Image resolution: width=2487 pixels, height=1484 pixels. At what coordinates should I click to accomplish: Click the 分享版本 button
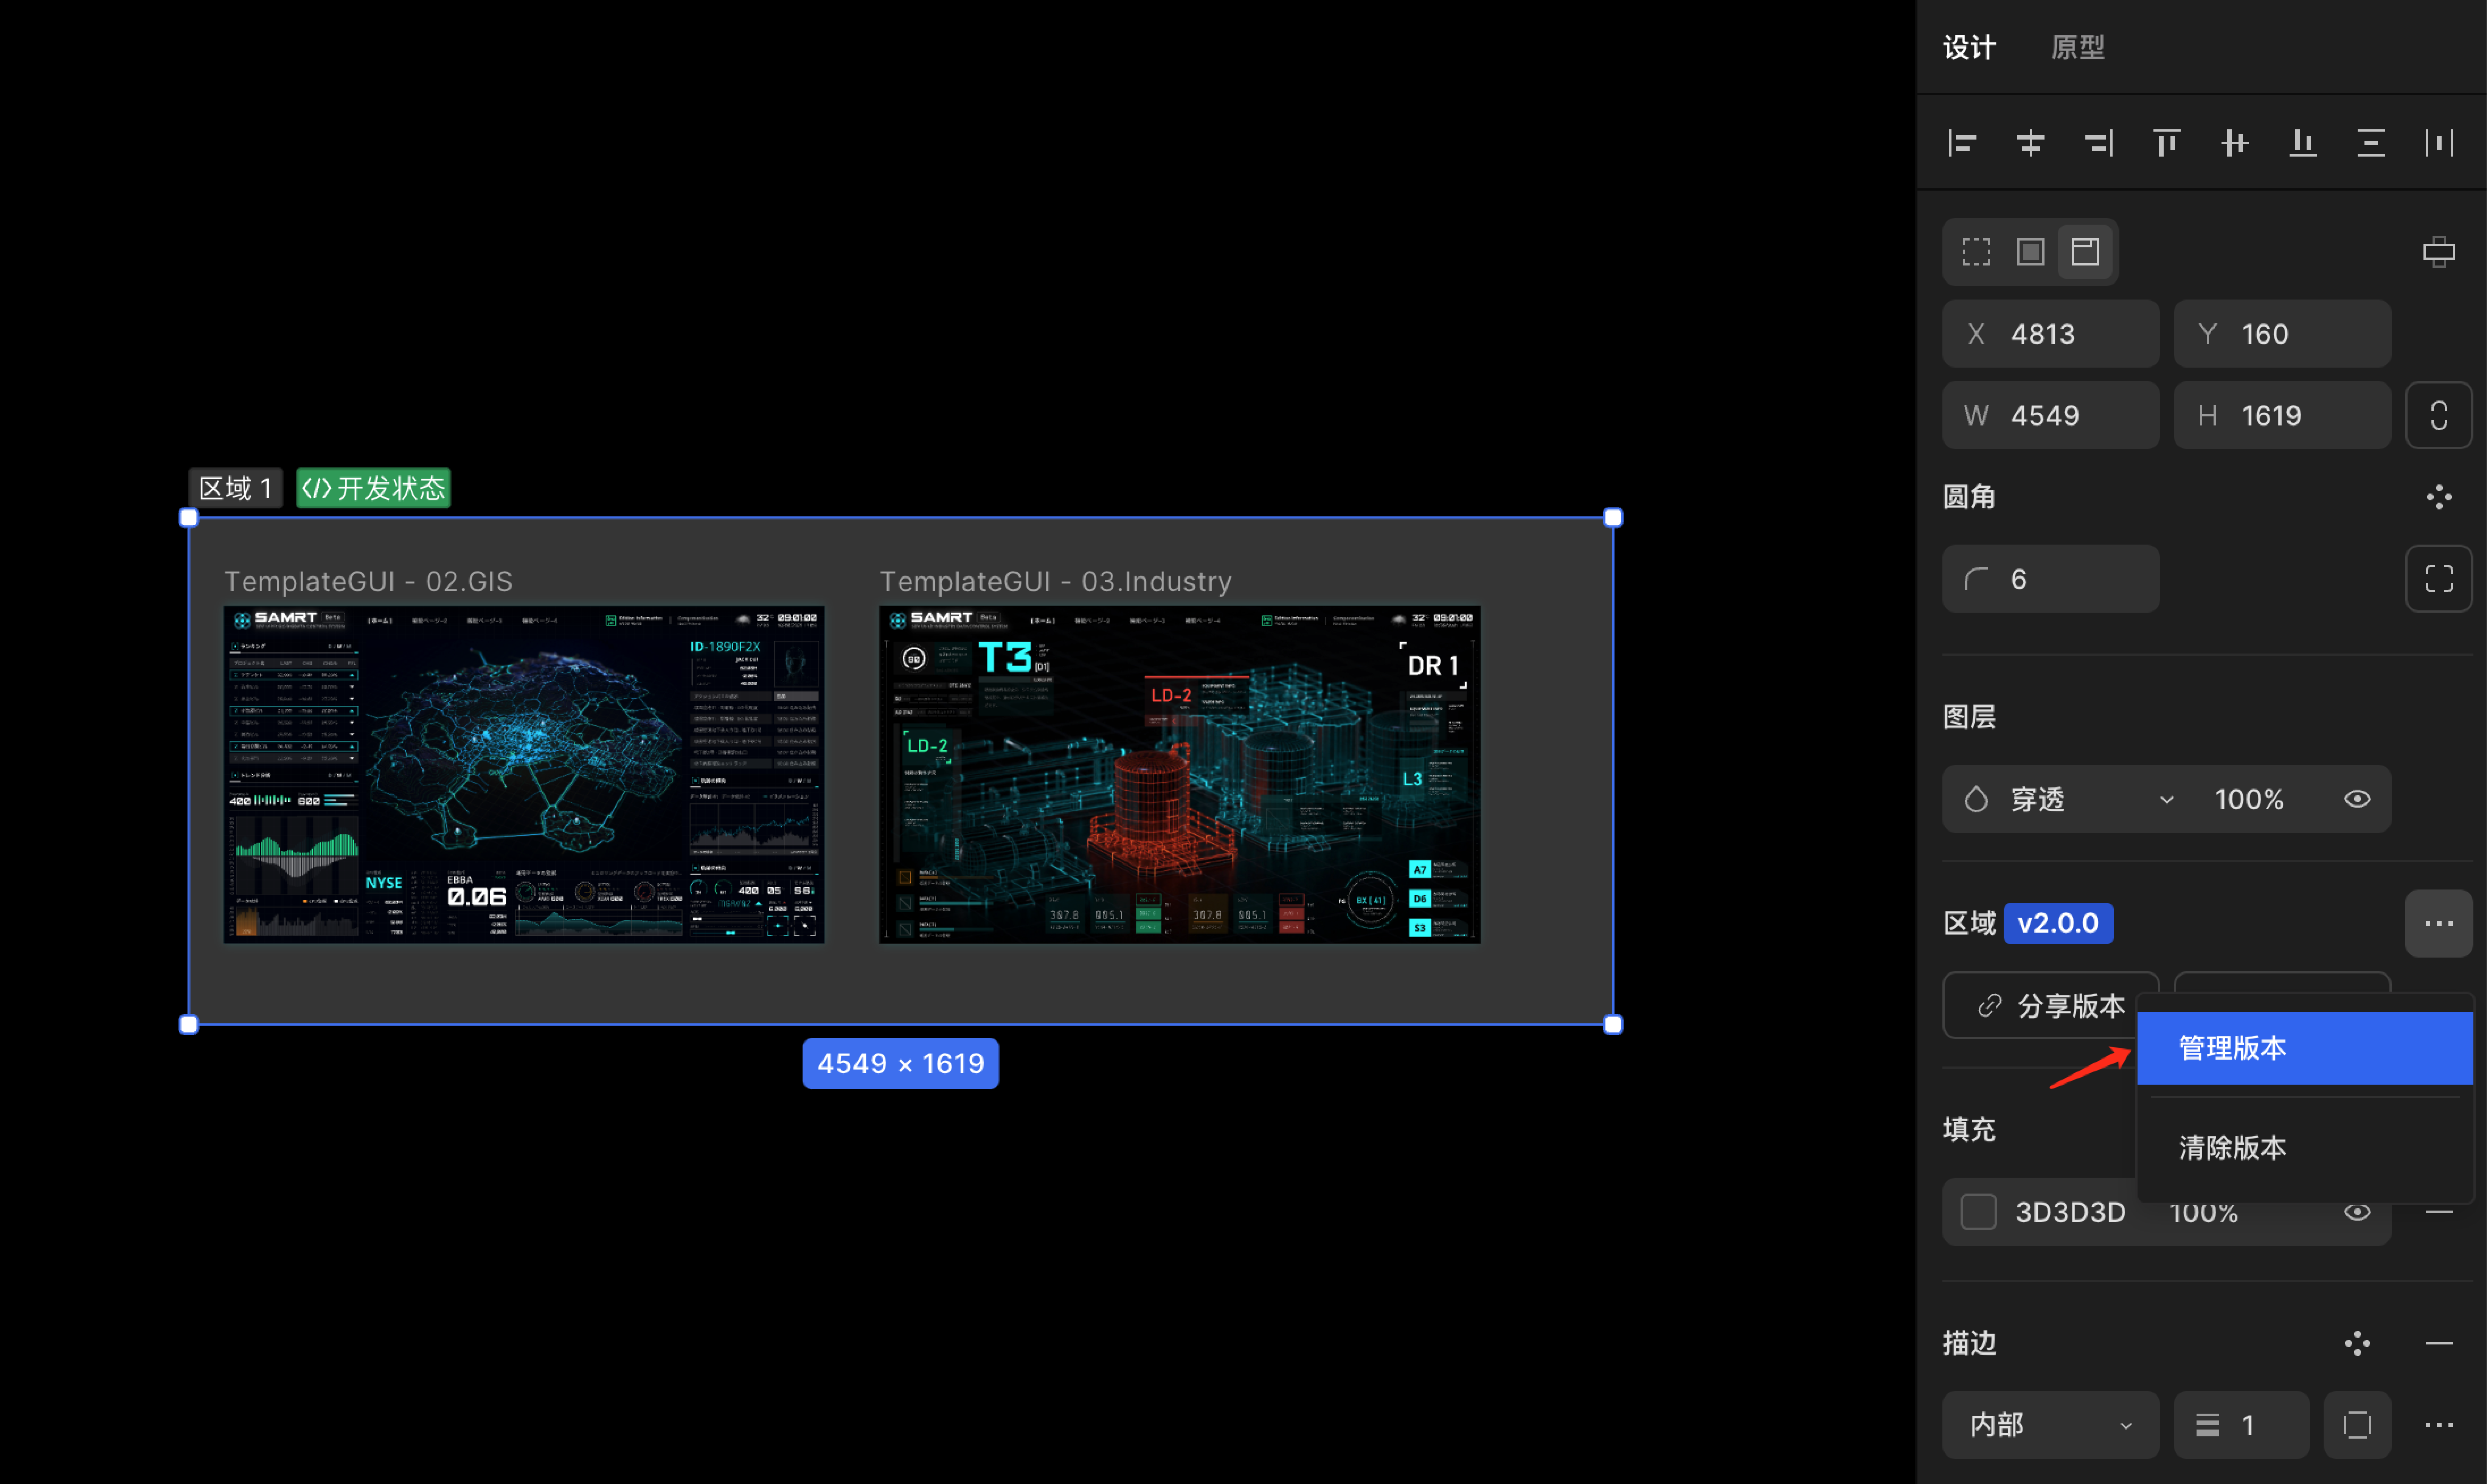2050,1005
